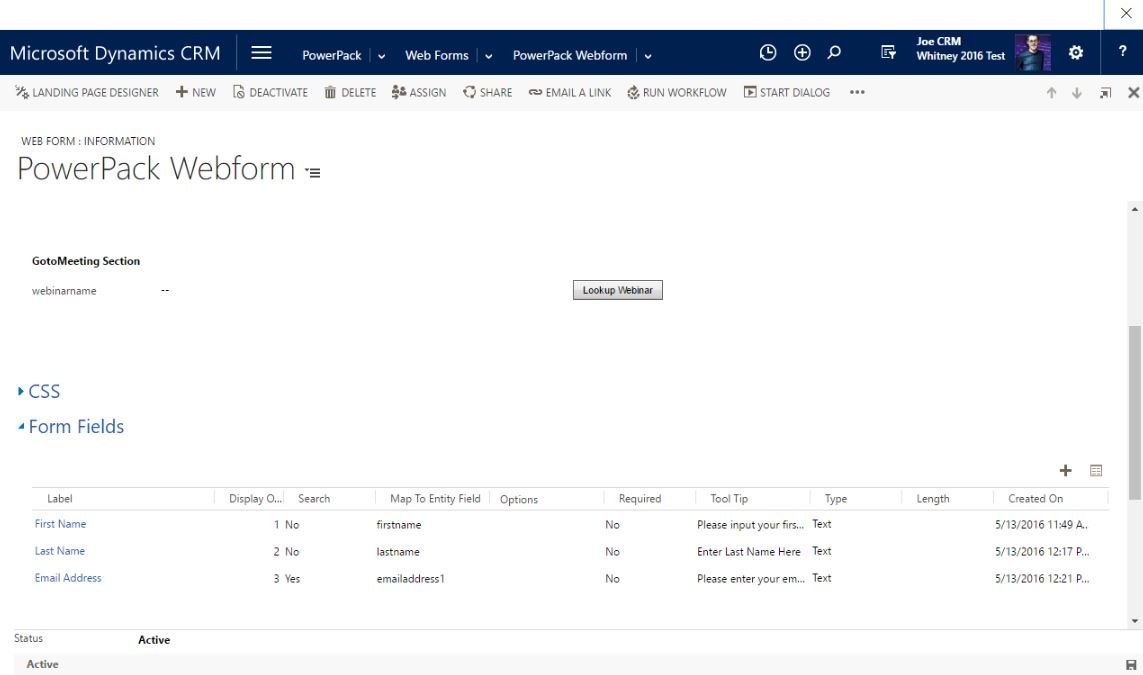Viewport: 1143px width, 675px height.
Task: Add a new form field record
Action: pos(1066,470)
